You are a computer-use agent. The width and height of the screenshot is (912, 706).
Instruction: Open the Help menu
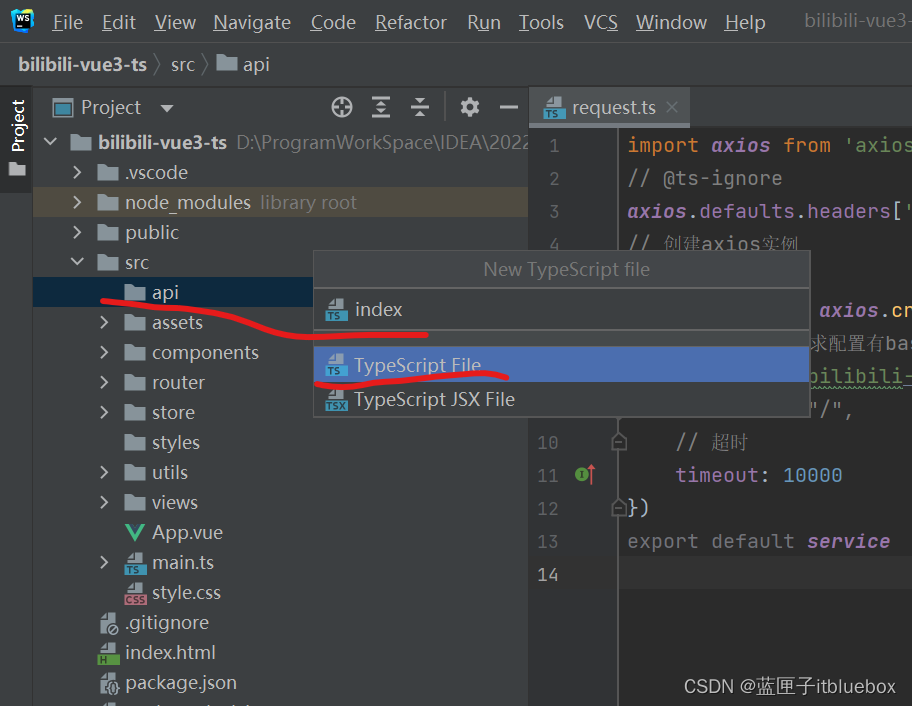click(x=744, y=22)
